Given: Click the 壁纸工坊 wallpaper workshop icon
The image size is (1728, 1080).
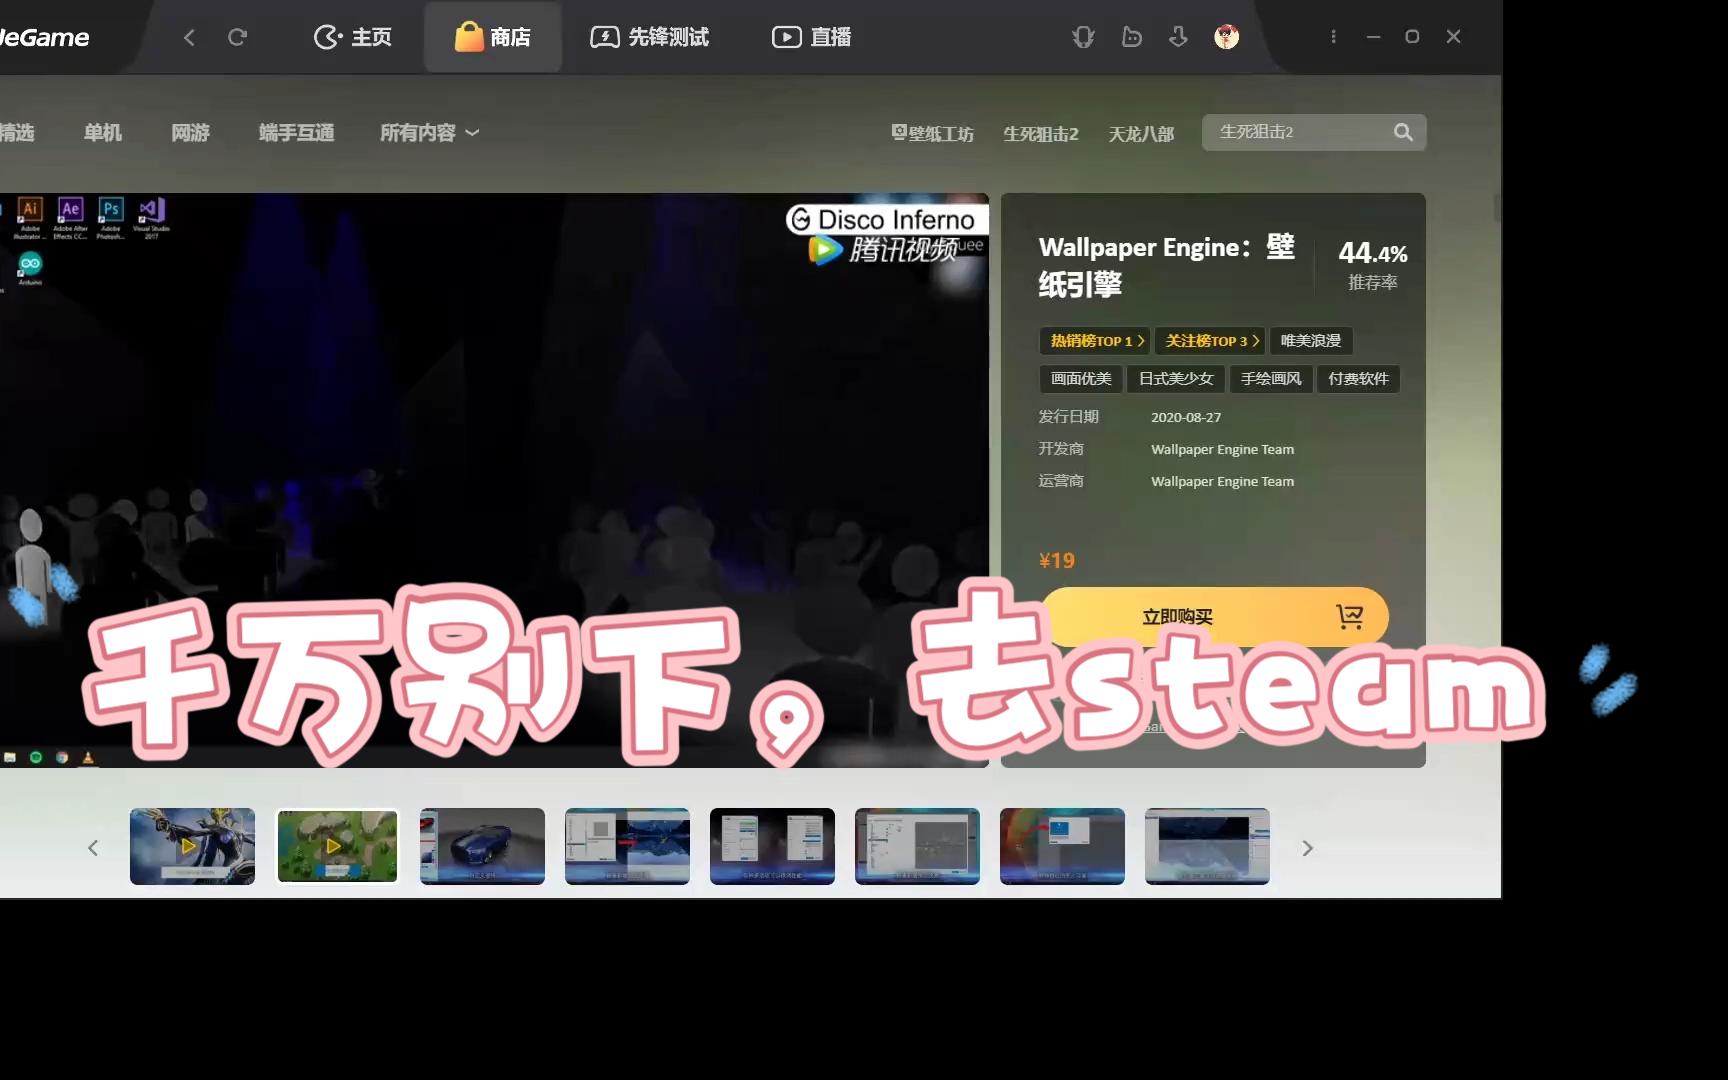Looking at the screenshot, I should pos(932,133).
